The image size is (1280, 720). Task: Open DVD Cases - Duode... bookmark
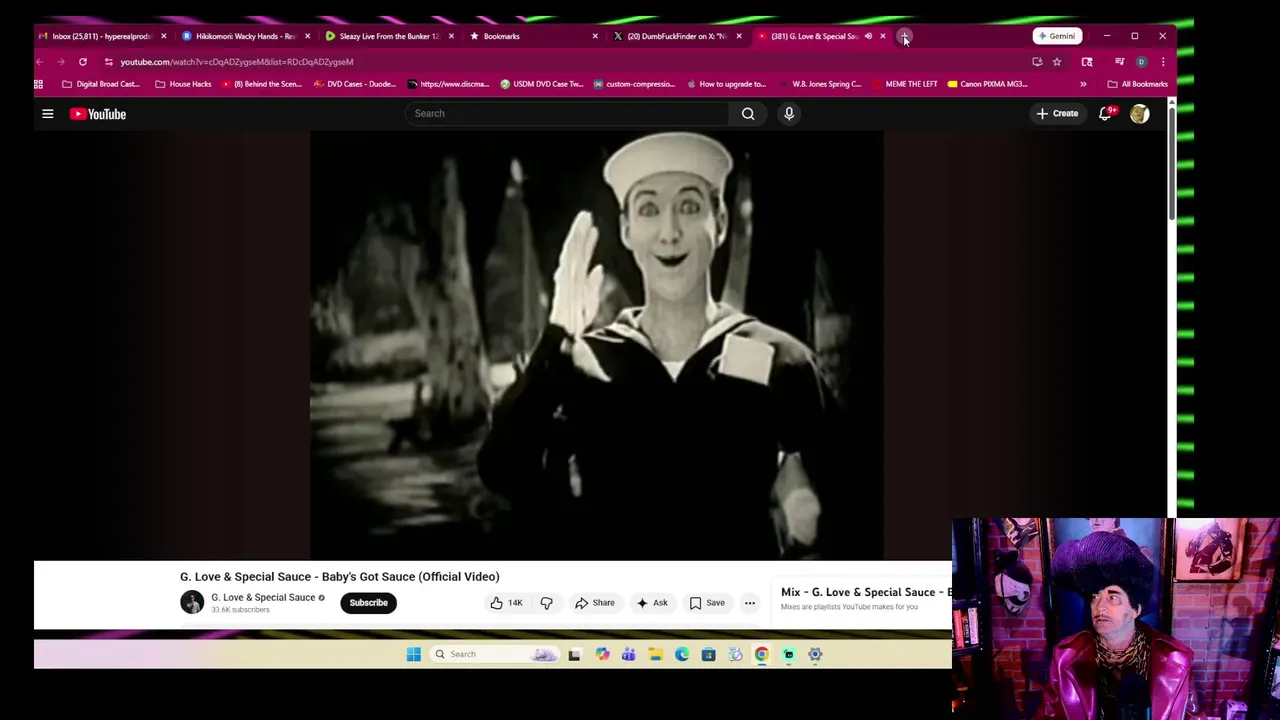click(x=355, y=84)
